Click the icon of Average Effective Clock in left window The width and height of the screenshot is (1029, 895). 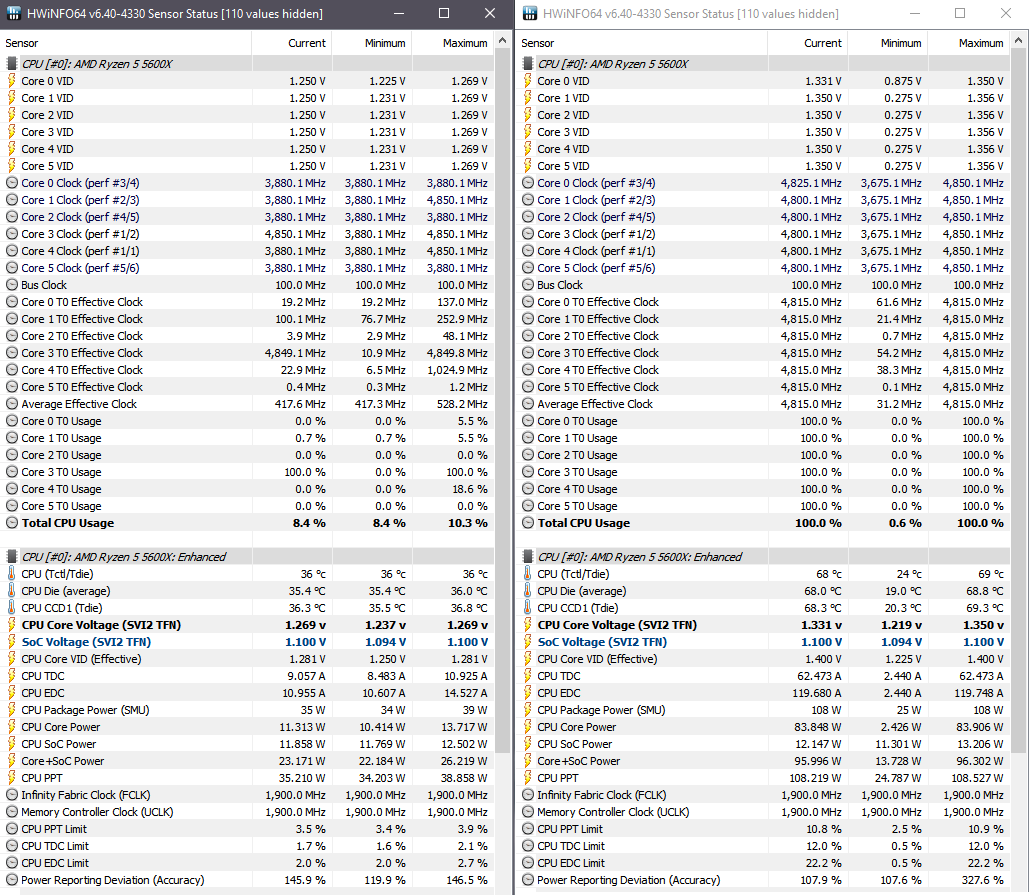click(12, 404)
